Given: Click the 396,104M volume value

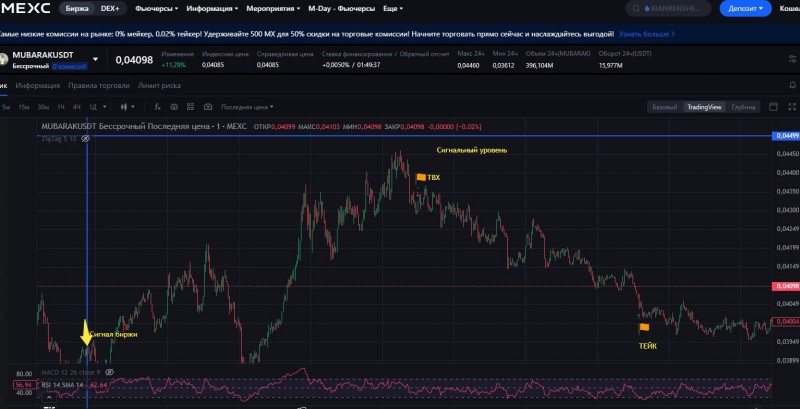Looking at the screenshot, I should click(539, 65).
